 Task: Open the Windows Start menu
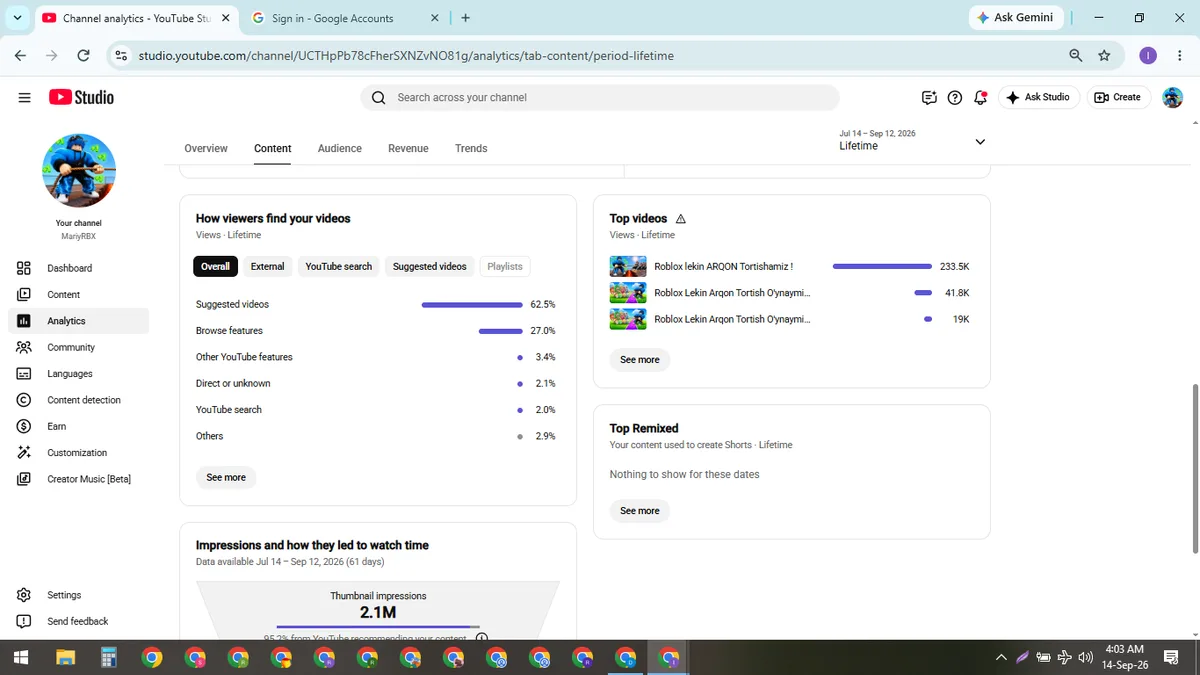[x=21, y=657]
